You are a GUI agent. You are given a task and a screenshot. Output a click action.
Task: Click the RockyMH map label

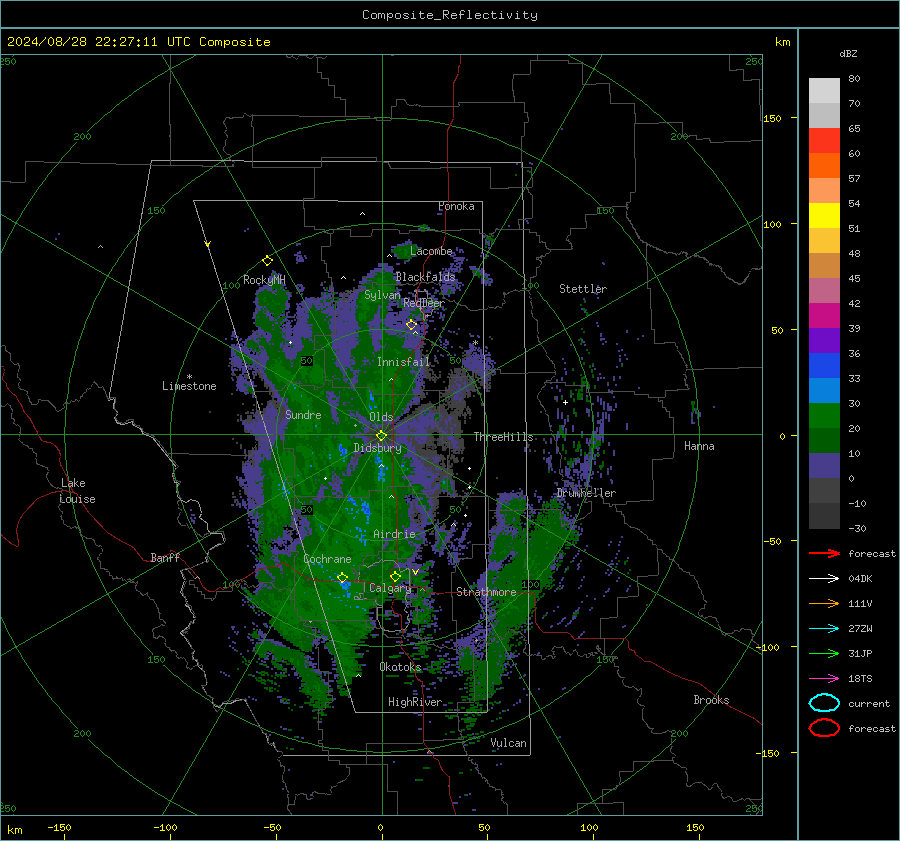point(264,280)
